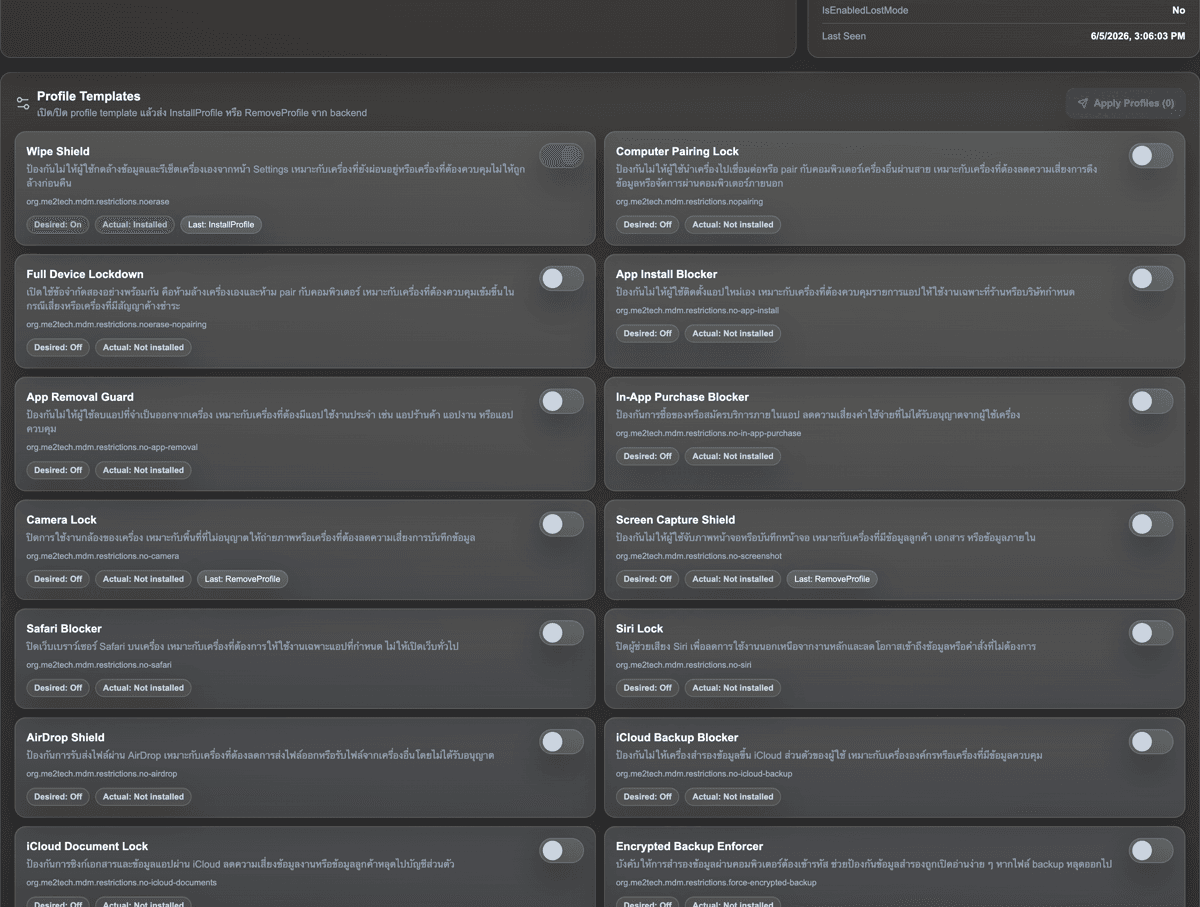Screen dimensions: 1200x907
Task: Click the Wipe Shield 'Actual: Installed' badge
Action: 135,225
